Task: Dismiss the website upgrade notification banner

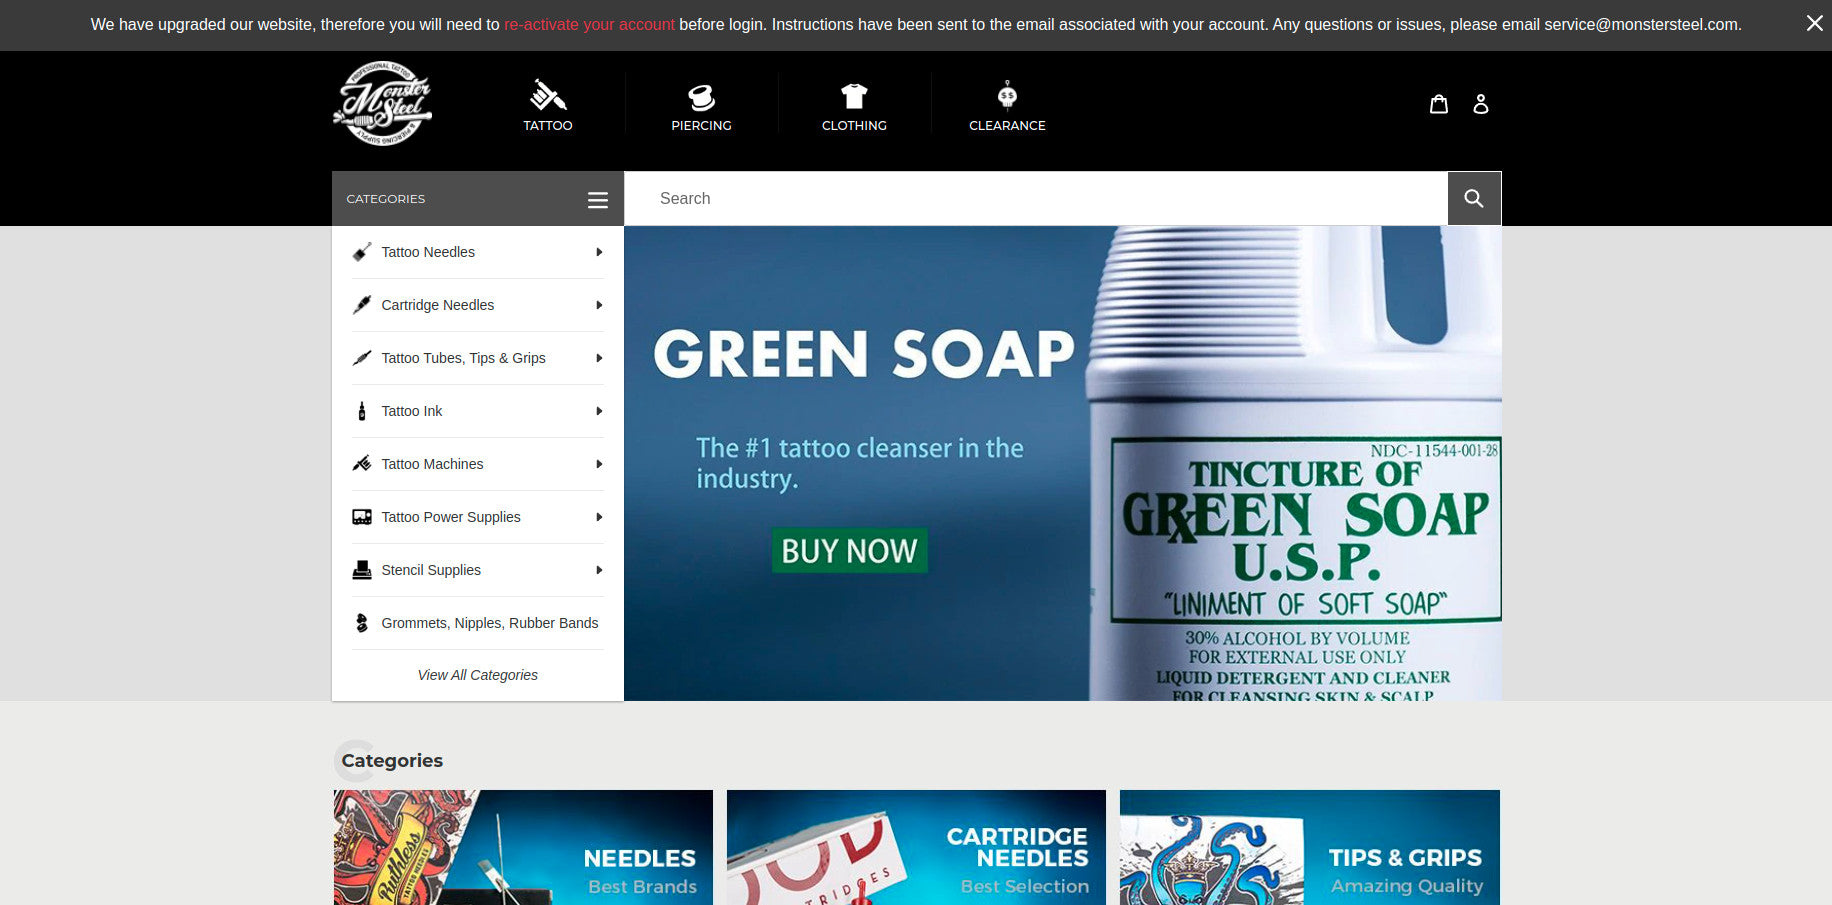Action: 1814,23
